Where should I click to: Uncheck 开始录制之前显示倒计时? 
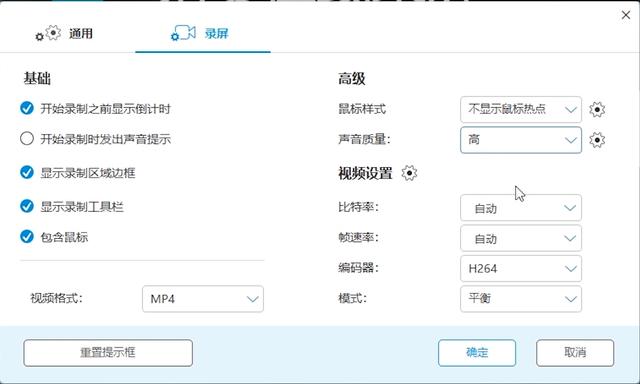coord(27,109)
